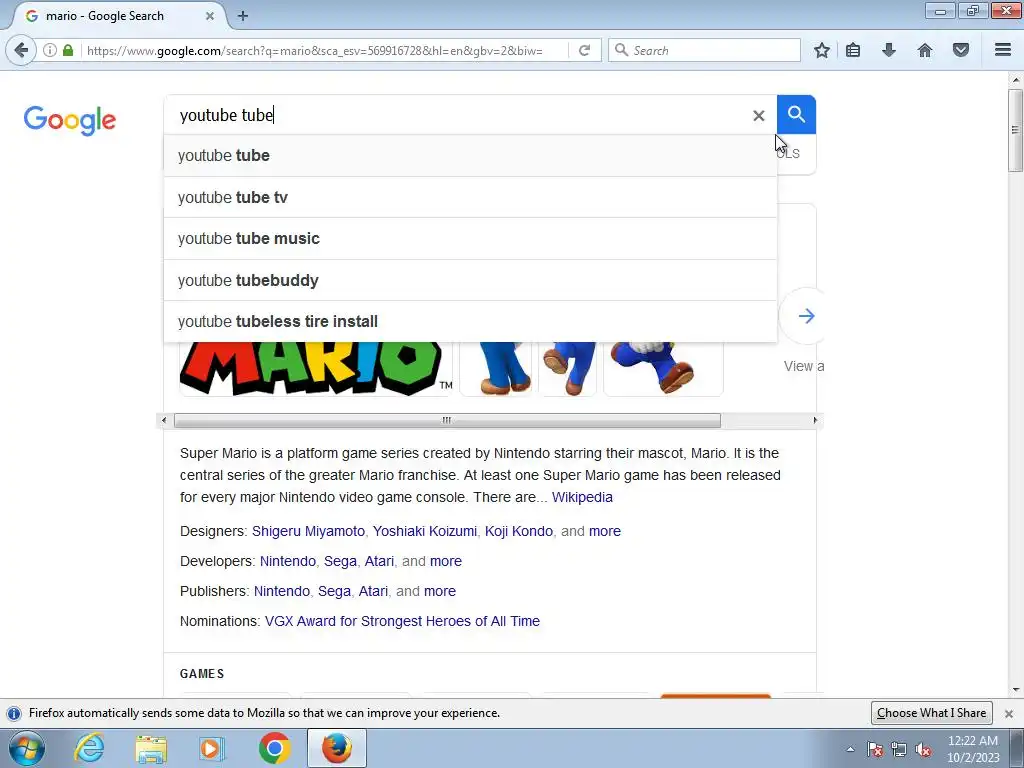
Task: Open Windows Explorer folder in taskbar
Action: pyautogui.click(x=151, y=748)
